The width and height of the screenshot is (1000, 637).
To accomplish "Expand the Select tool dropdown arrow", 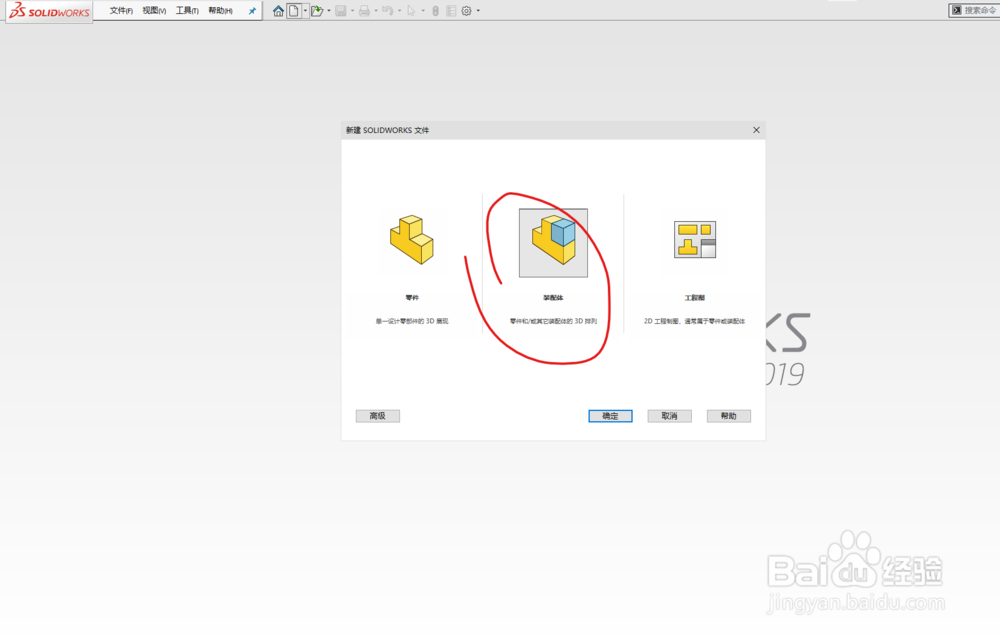I will pos(423,11).
